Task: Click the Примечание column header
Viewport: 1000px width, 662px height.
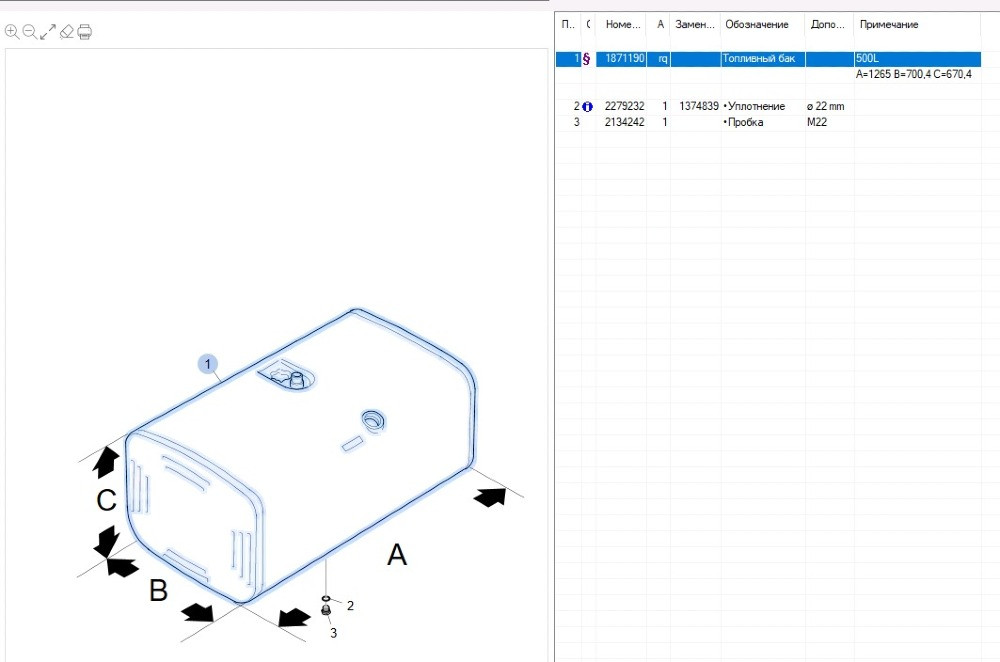Action: tap(889, 25)
